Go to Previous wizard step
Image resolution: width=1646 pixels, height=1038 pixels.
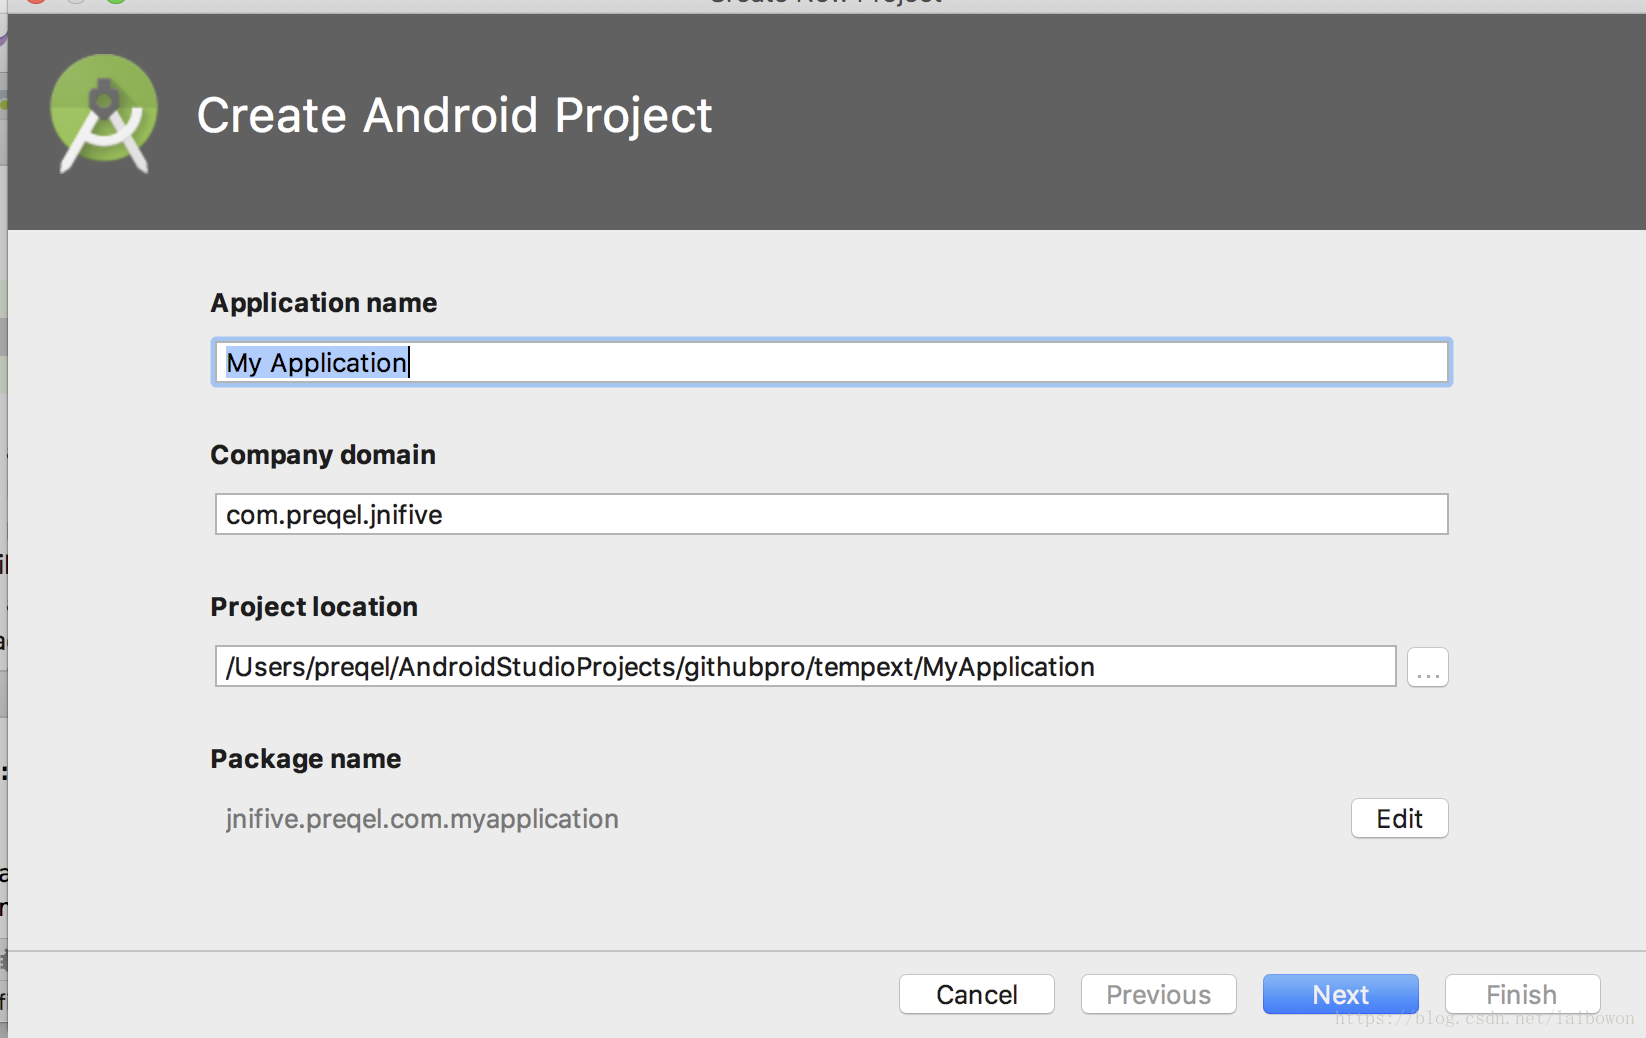point(1158,994)
